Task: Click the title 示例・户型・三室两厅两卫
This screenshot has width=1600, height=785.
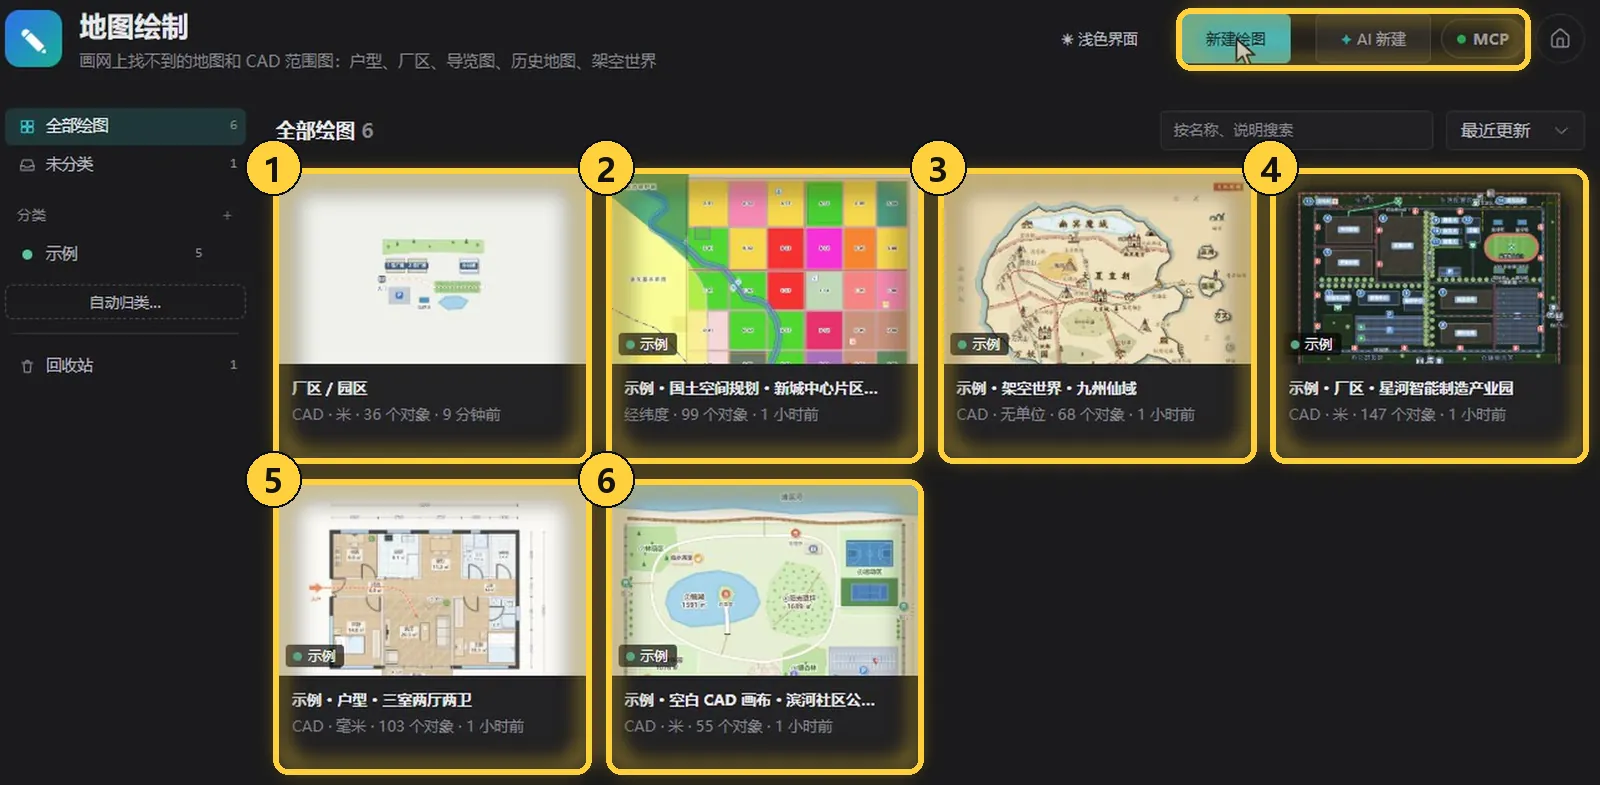Action: (381, 700)
